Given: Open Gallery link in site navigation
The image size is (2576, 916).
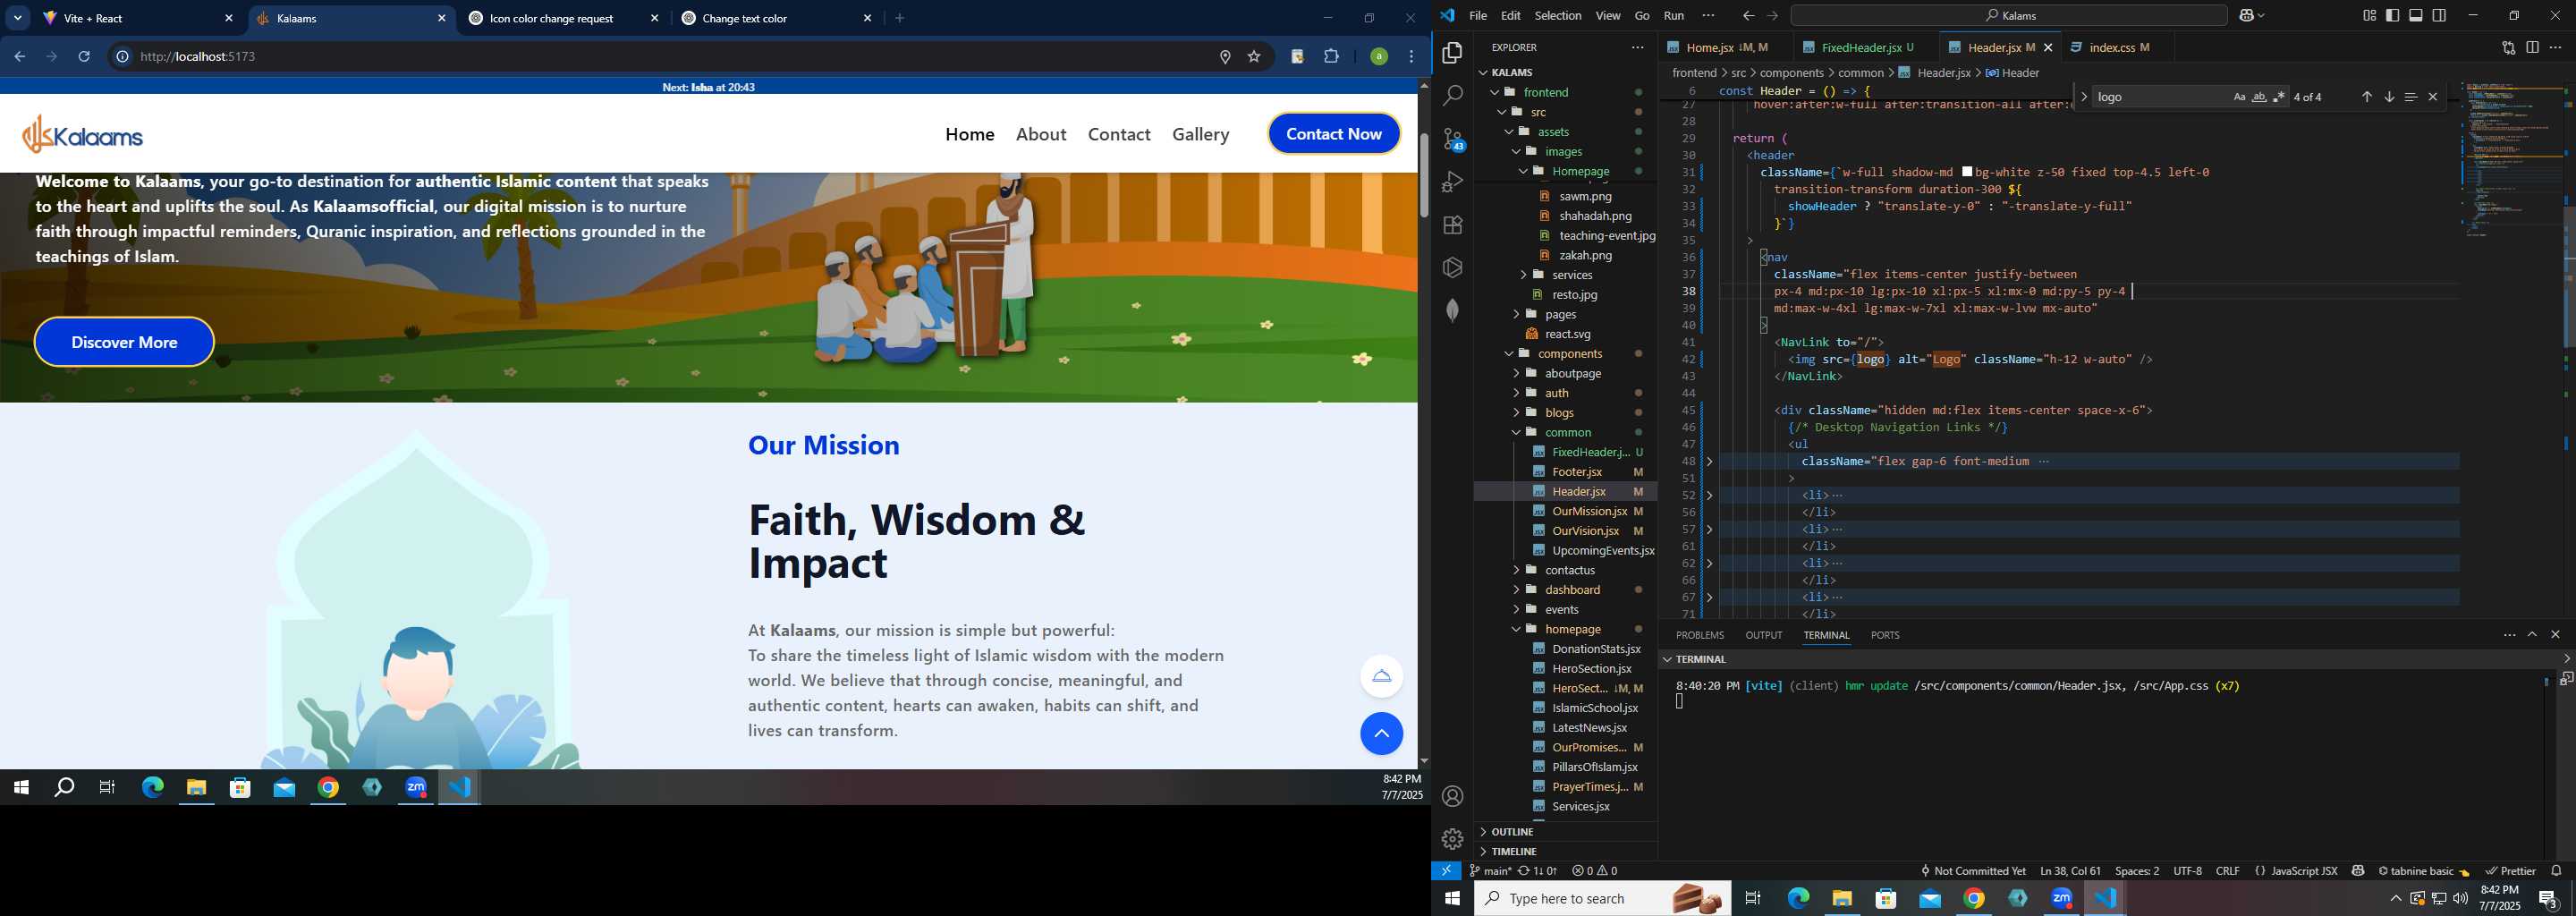Looking at the screenshot, I should click(x=1200, y=134).
